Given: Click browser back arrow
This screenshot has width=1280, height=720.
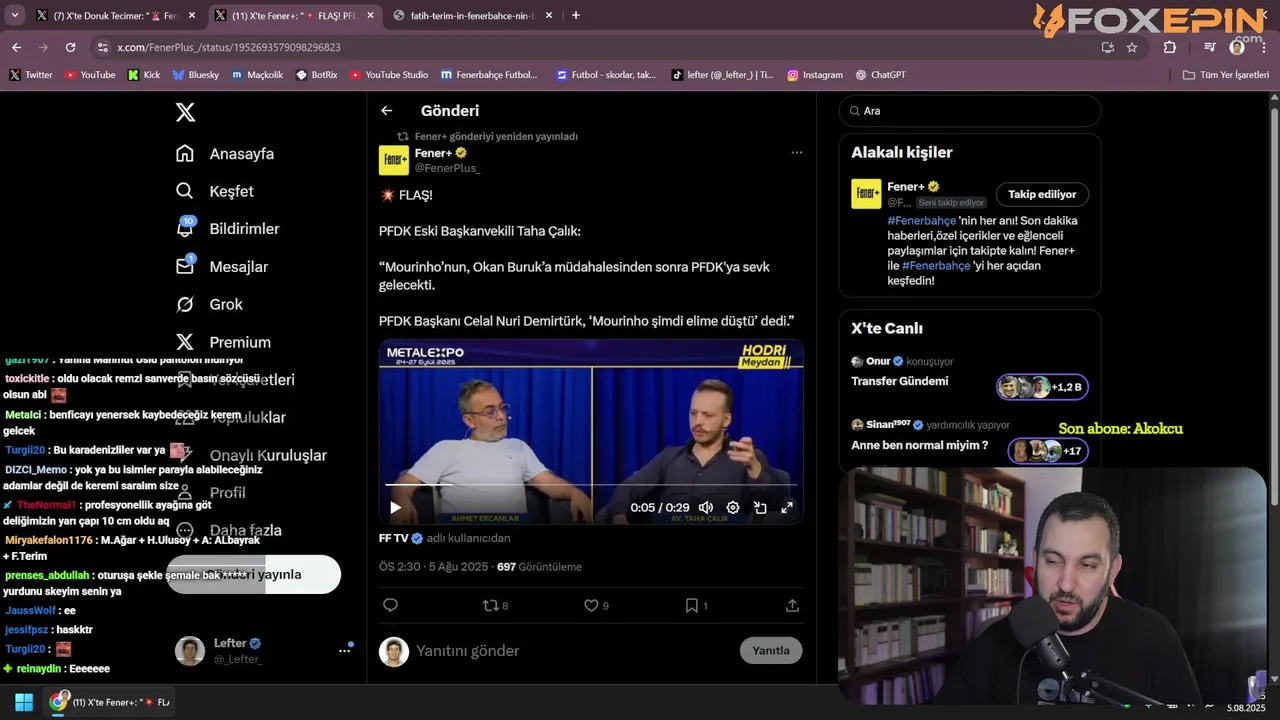Looking at the screenshot, I should (x=16, y=47).
